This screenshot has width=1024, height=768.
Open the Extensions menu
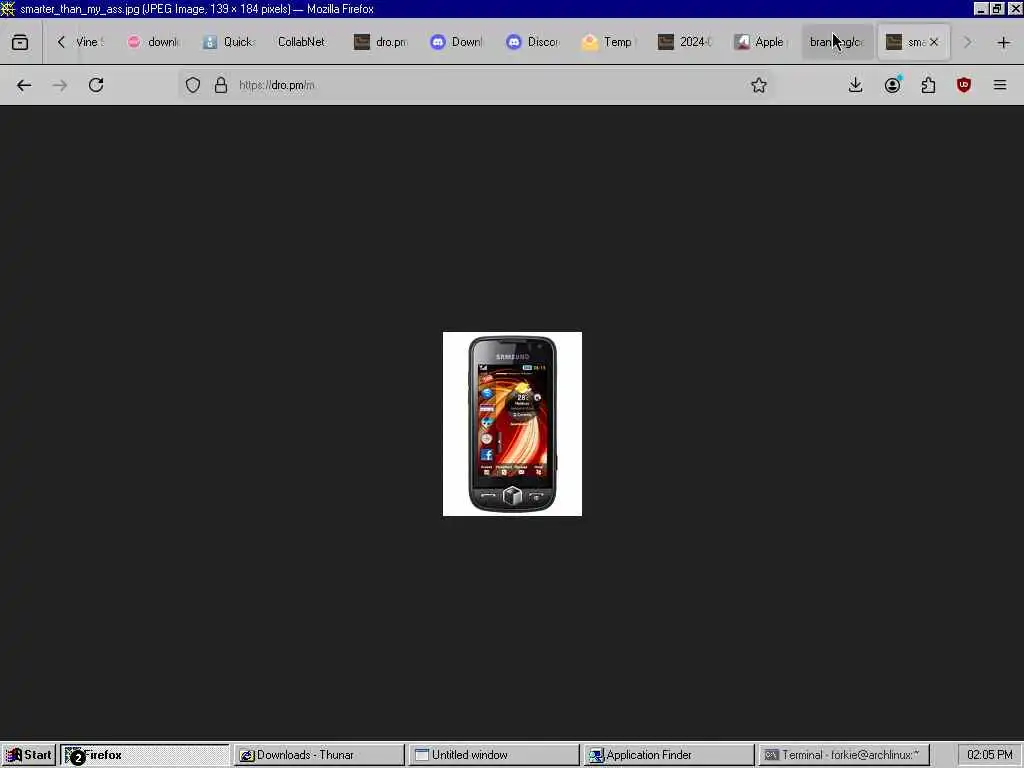point(928,86)
